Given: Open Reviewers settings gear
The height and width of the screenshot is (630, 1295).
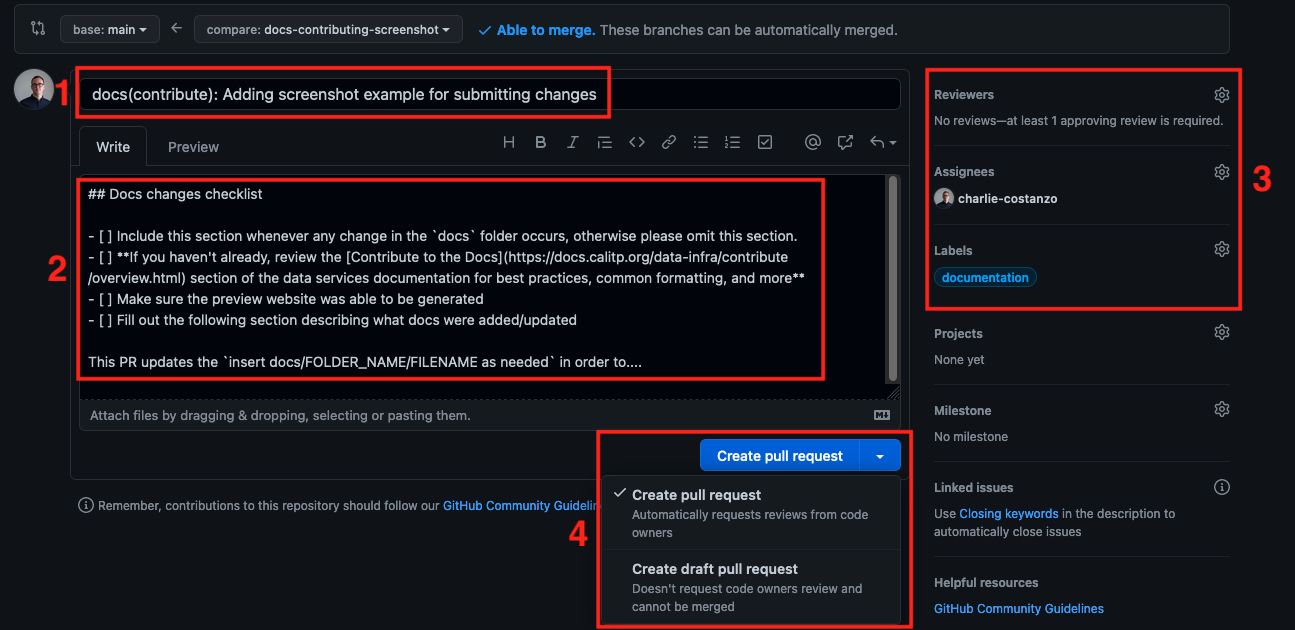Looking at the screenshot, I should 1221,95.
